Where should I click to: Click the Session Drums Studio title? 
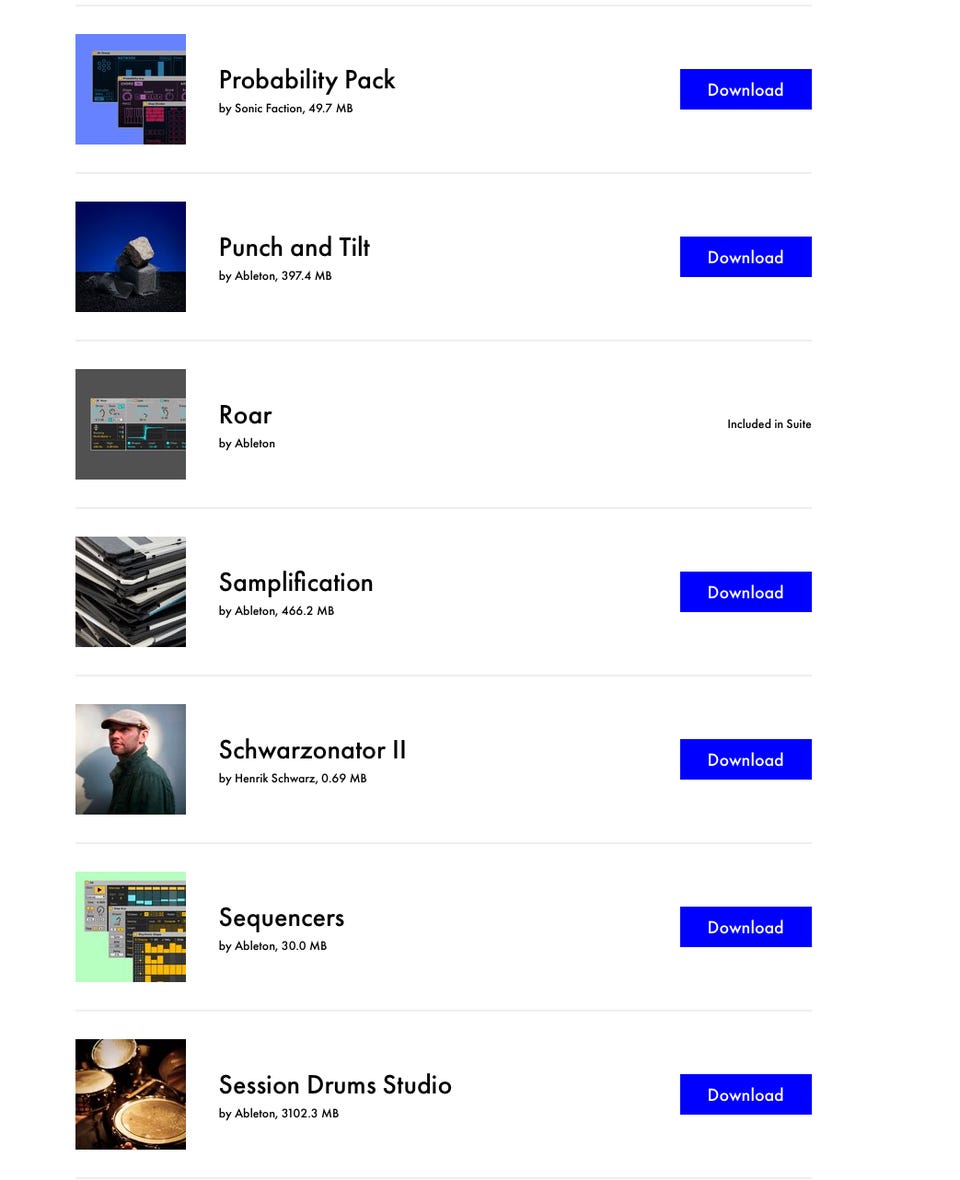tap(335, 1085)
